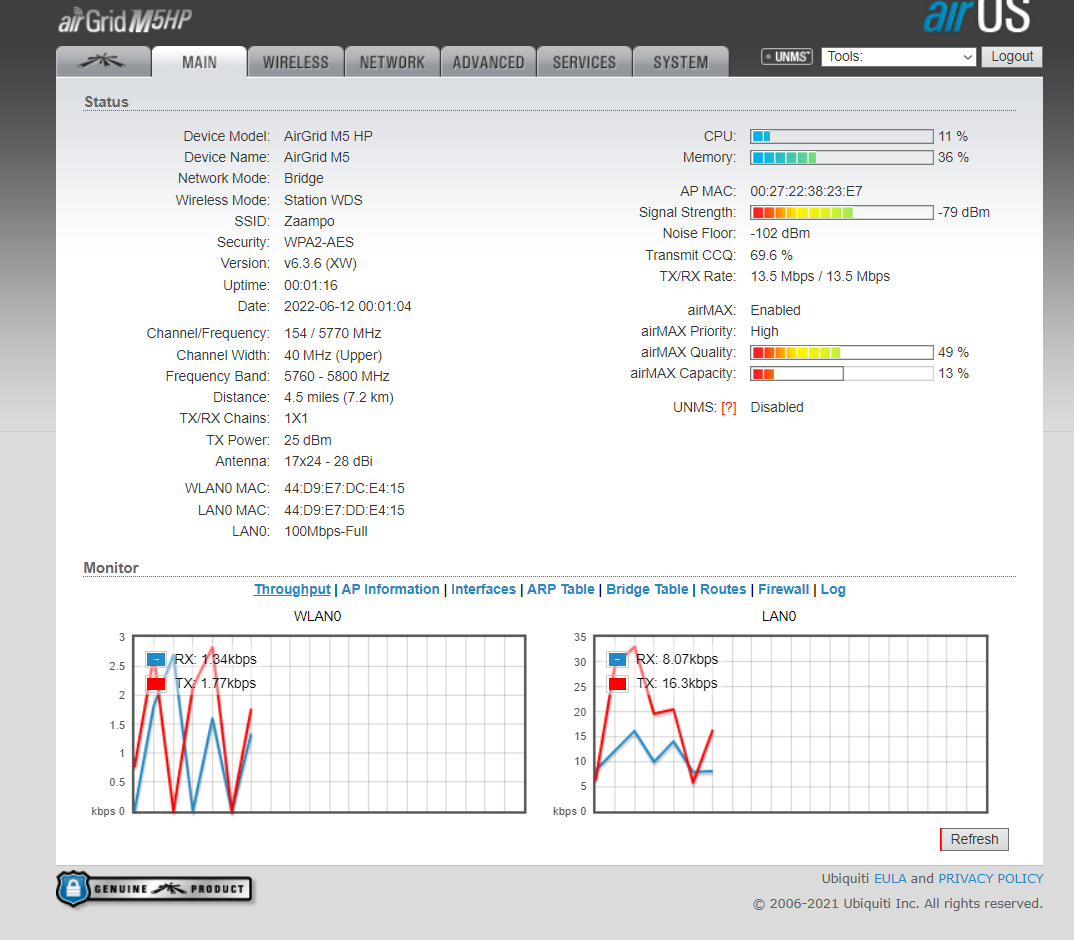
Task: Click the Genuine Product shield badge
Action: (155, 889)
